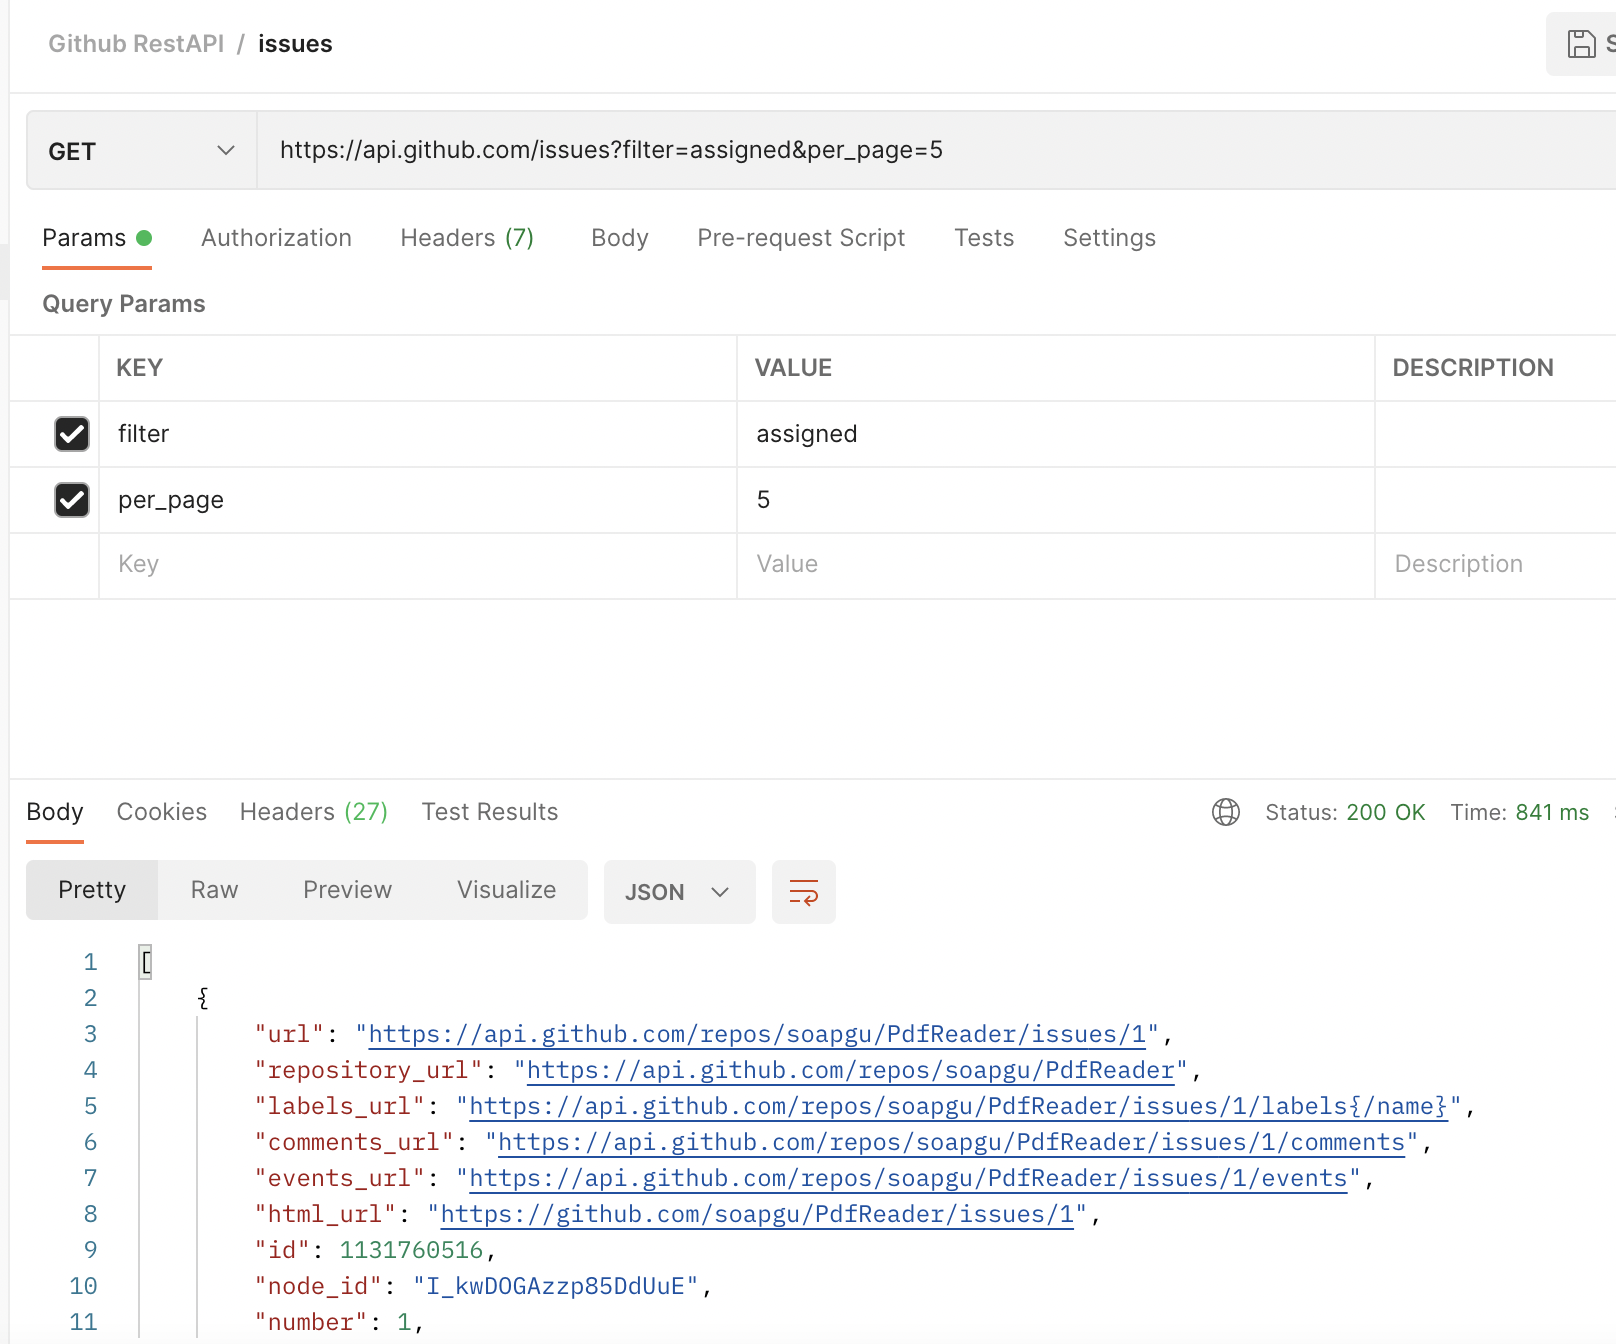The height and width of the screenshot is (1344, 1616).
Task: Open the Github RestAPI breadcrumb link
Action: pos(136,44)
